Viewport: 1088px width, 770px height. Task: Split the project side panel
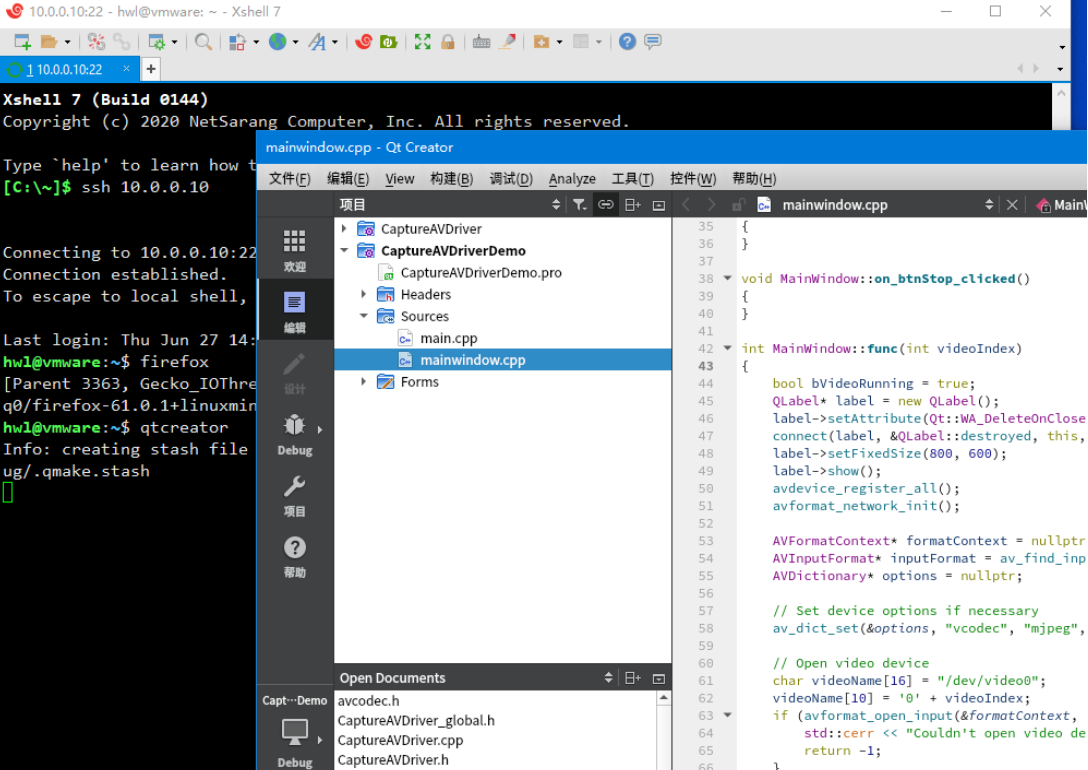click(x=633, y=205)
